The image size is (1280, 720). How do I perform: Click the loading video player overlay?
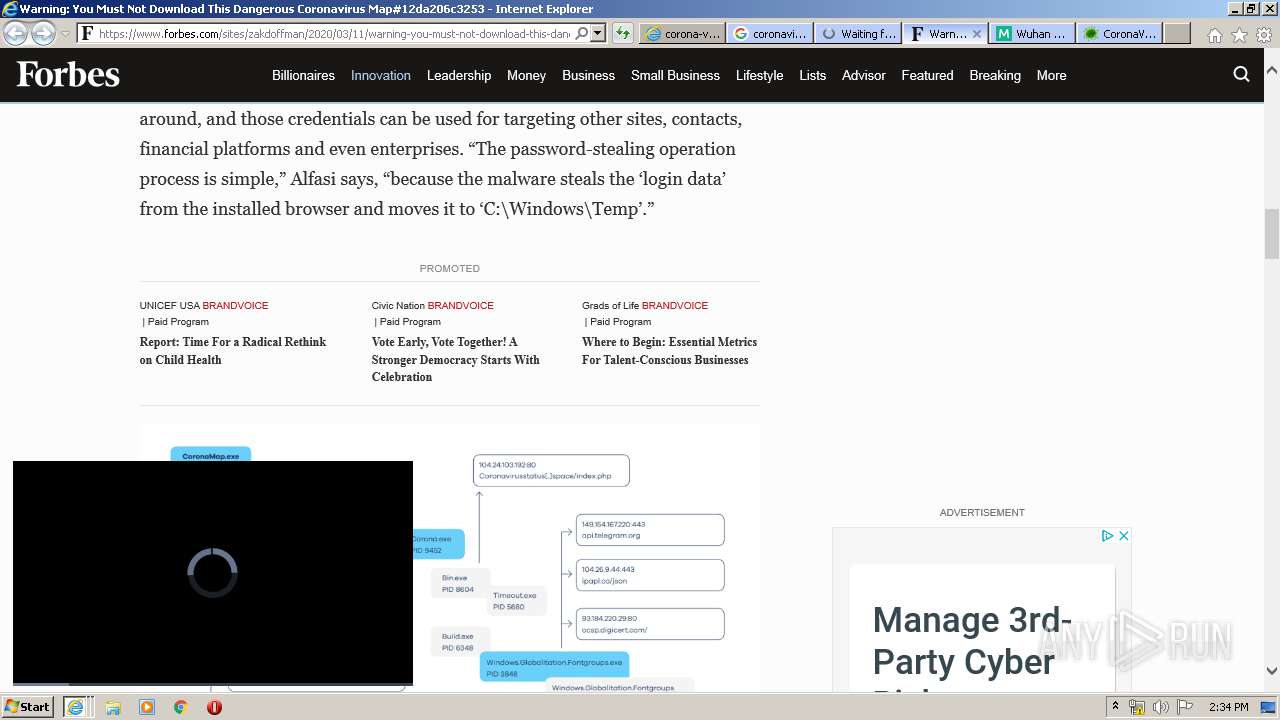coord(213,572)
